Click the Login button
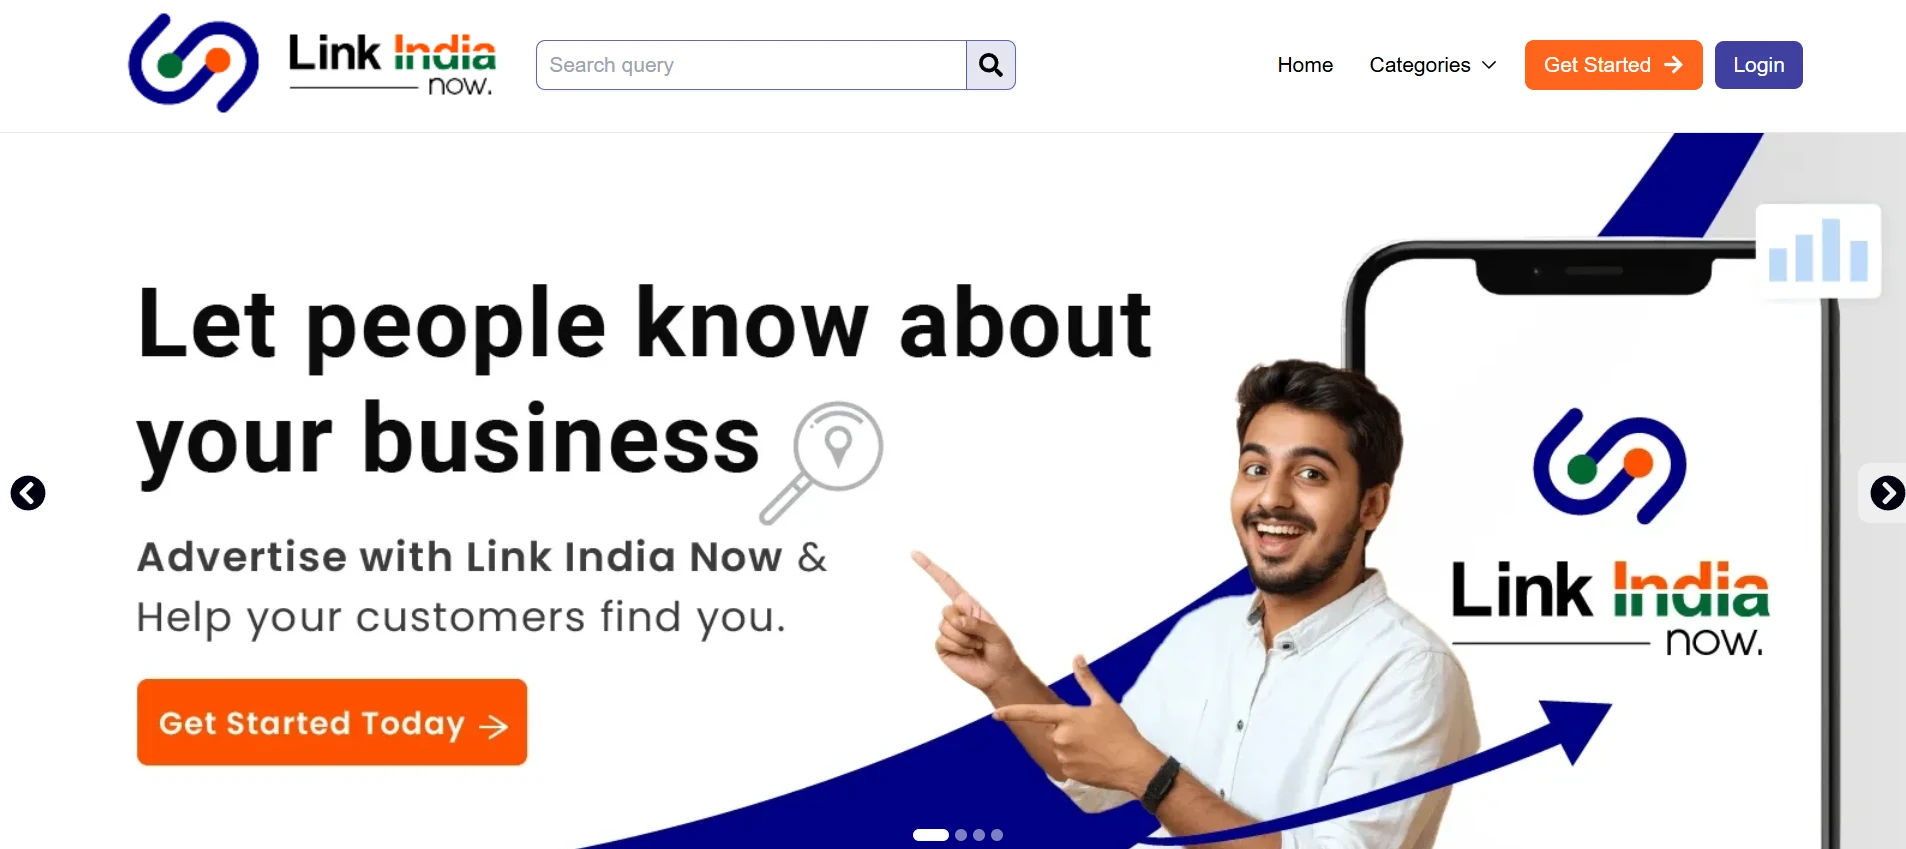Image resolution: width=1906 pixels, height=849 pixels. click(x=1758, y=65)
